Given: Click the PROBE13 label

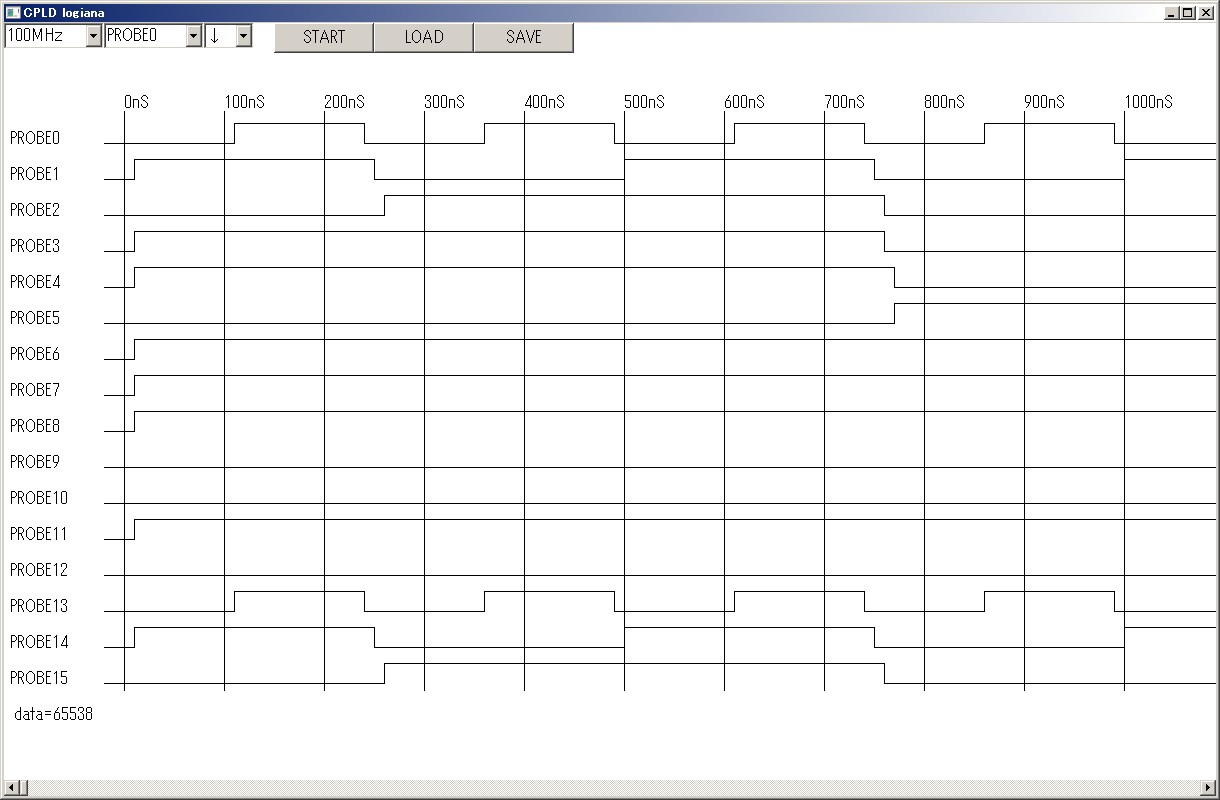Looking at the screenshot, I should pyautogui.click(x=39, y=606).
